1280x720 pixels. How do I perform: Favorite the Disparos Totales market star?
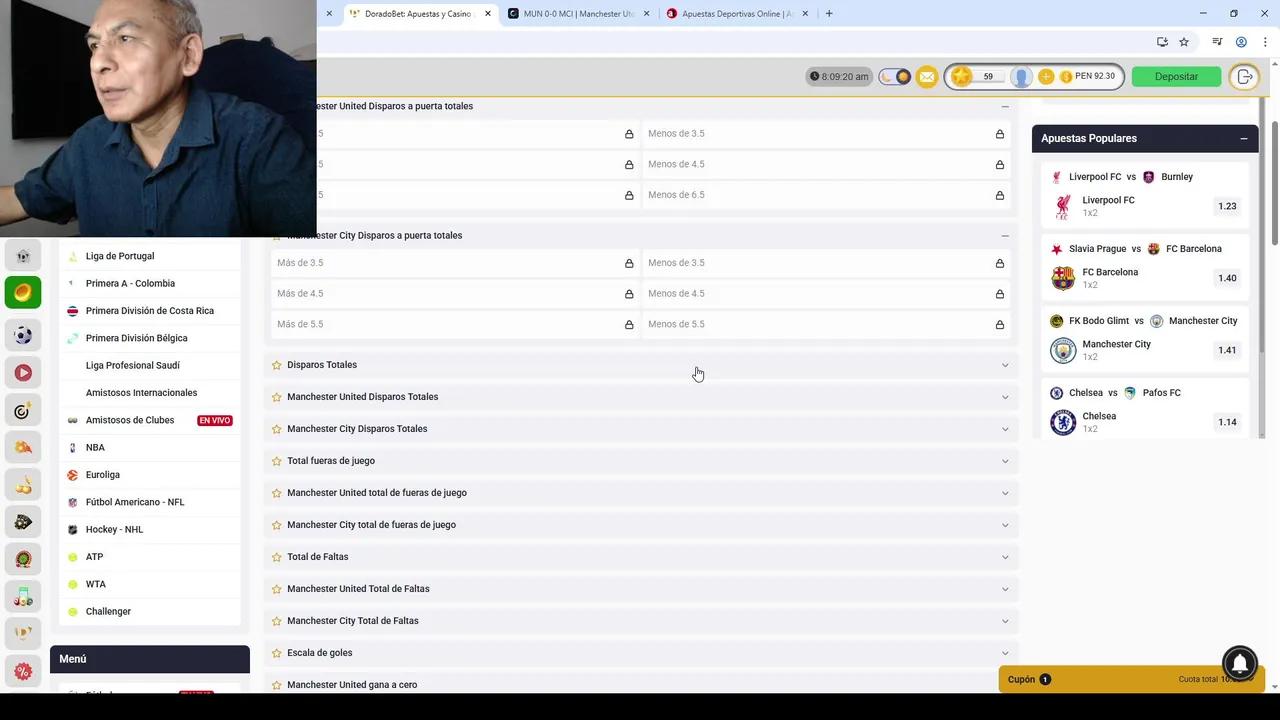(277, 365)
